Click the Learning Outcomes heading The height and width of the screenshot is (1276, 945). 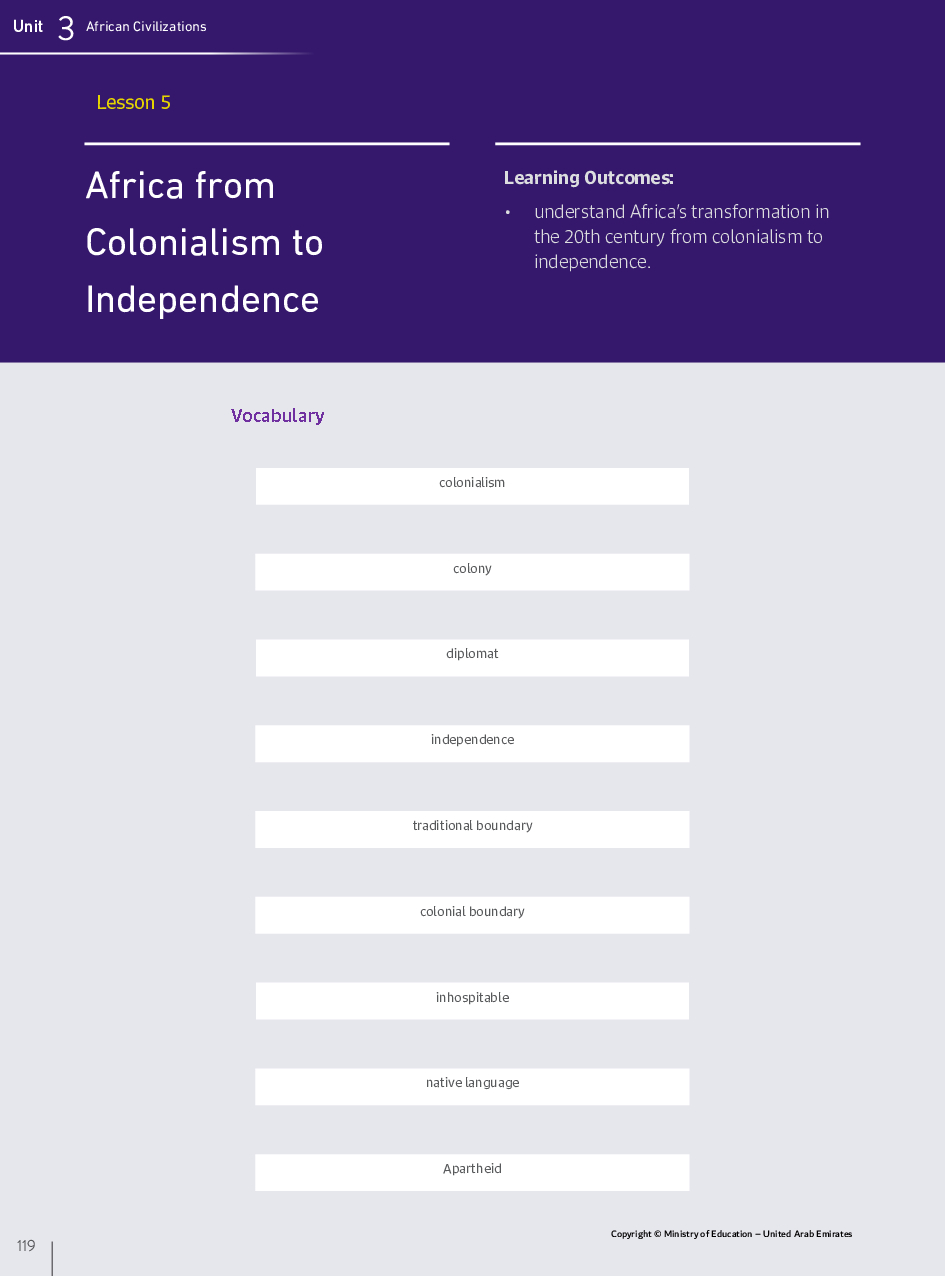click(588, 178)
